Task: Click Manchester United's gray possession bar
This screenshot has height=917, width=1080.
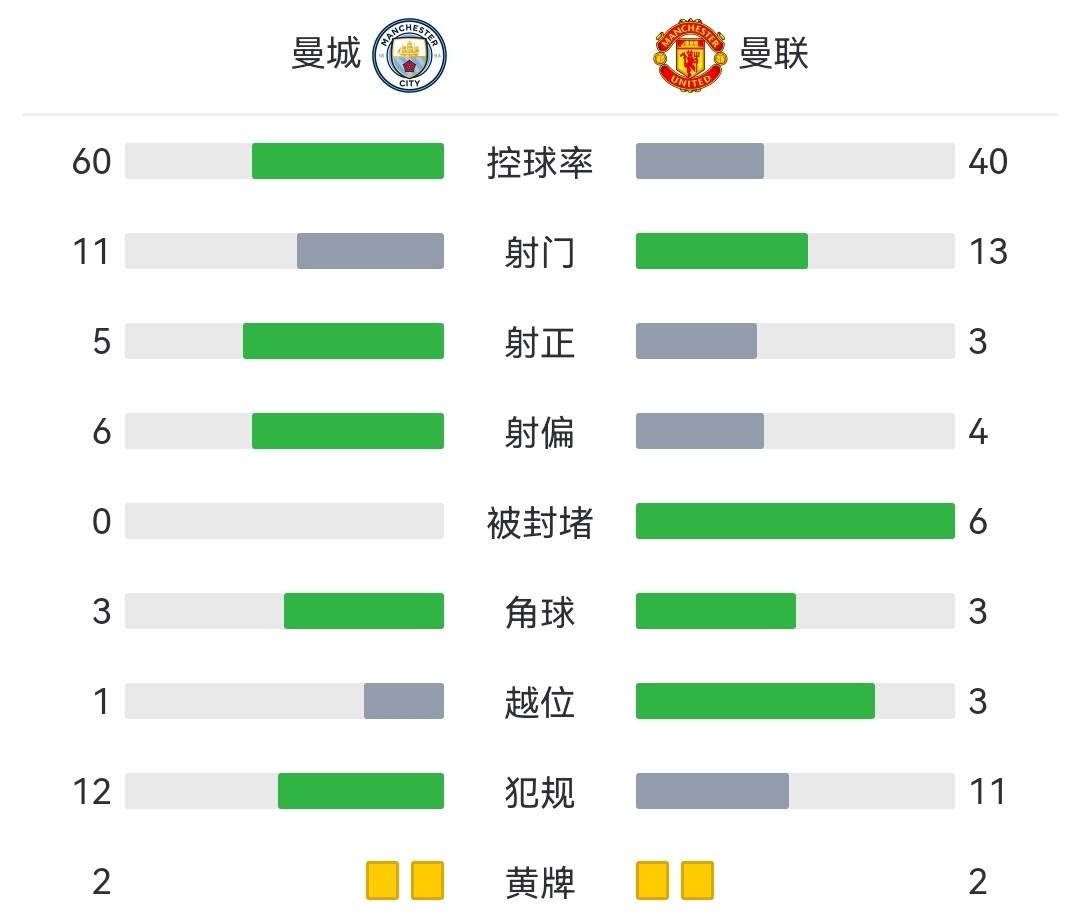Action: click(x=700, y=161)
